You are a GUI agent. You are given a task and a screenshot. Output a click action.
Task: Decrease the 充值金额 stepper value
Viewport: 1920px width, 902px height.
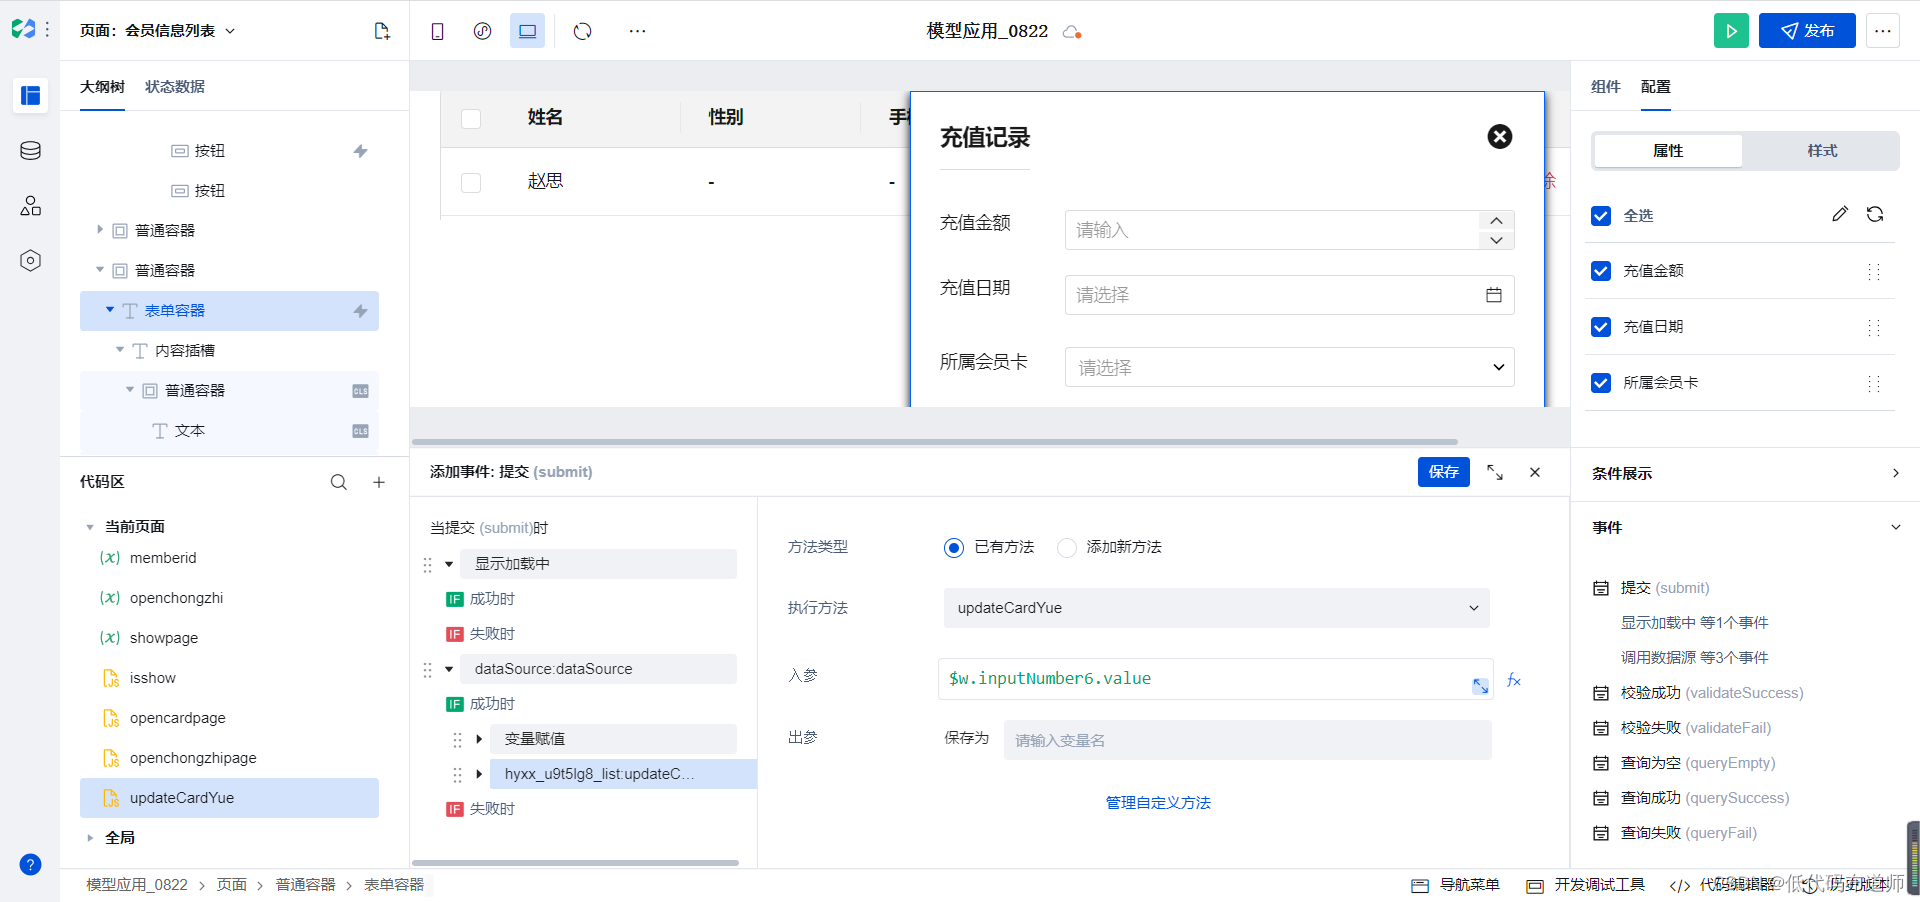(1496, 240)
